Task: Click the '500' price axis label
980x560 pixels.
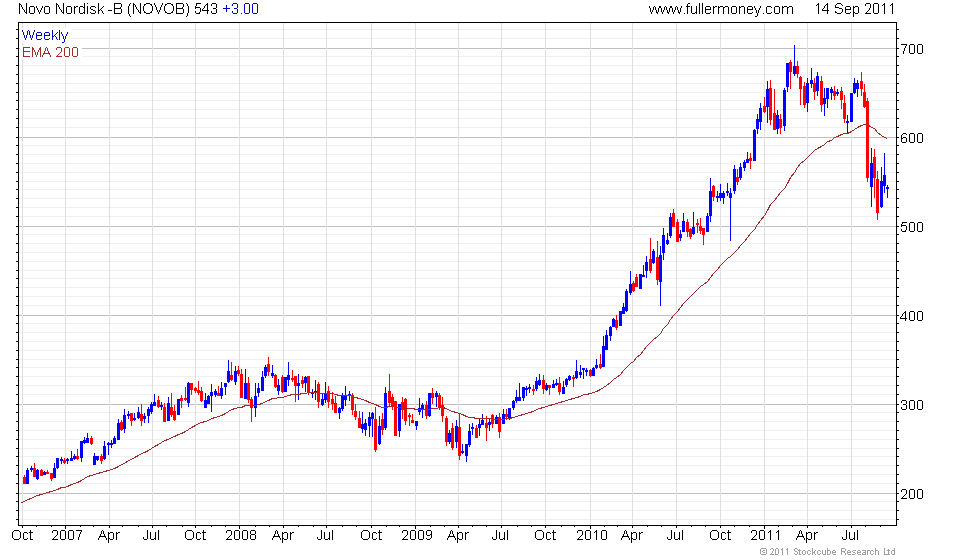Action: (x=912, y=227)
